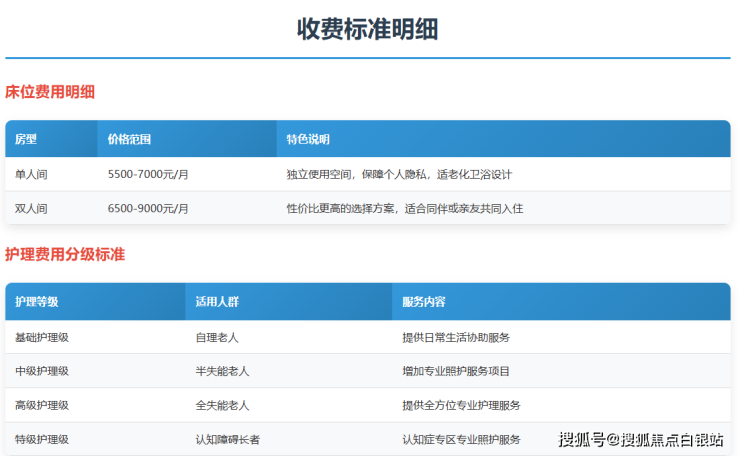The height and width of the screenshot is (456, 740).
Task: Select the 床位费用明细 section heading
Action: click(x=50, y=92)
